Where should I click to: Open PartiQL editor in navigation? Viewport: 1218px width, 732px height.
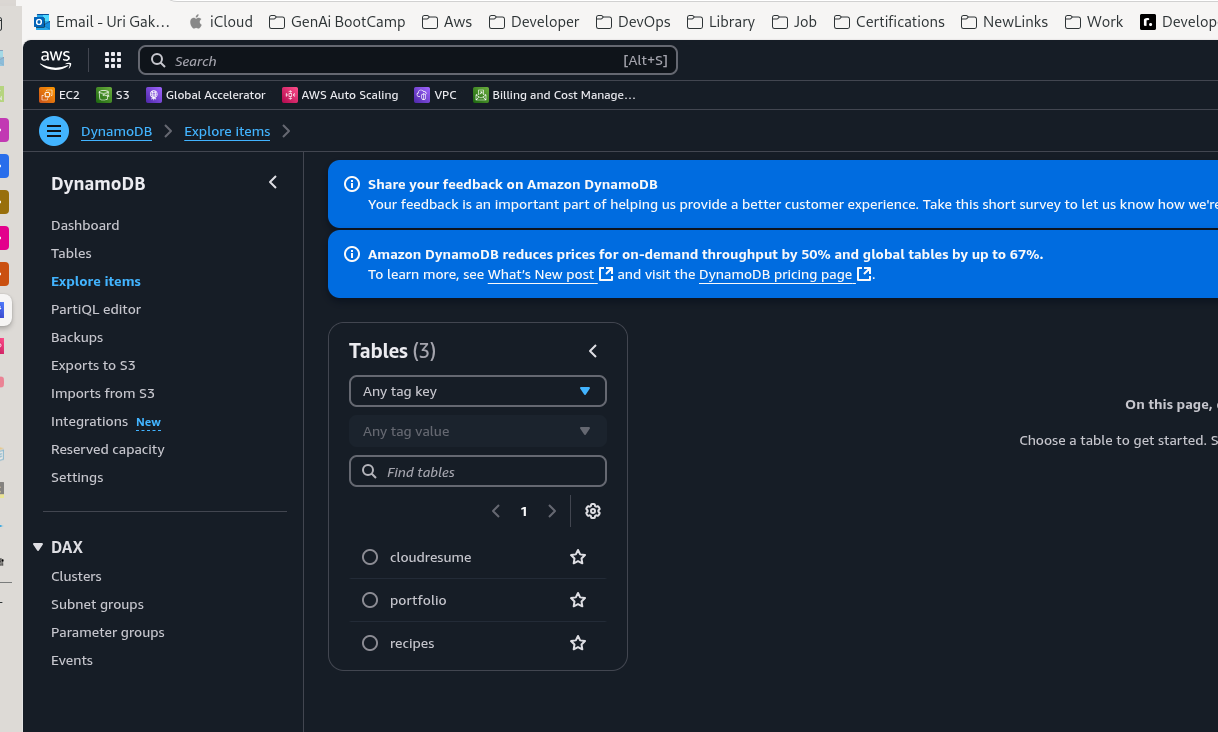coord(96,309)
